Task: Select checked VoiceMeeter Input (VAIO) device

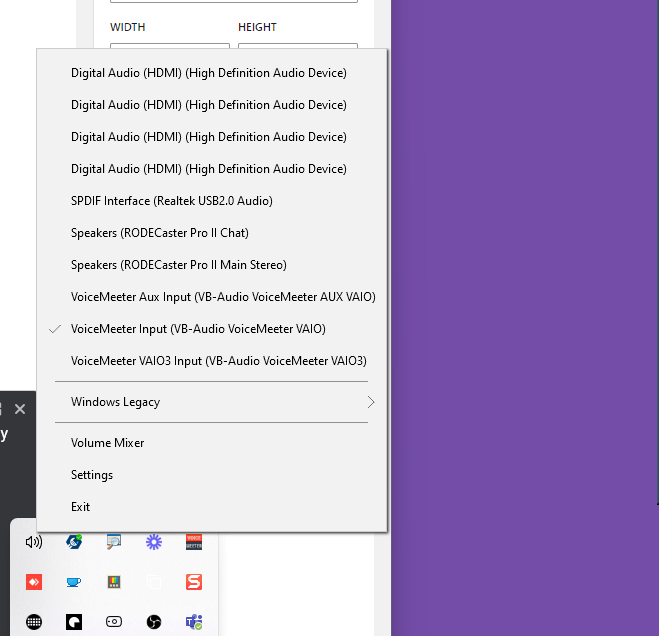Action: [x=212, y=329]
